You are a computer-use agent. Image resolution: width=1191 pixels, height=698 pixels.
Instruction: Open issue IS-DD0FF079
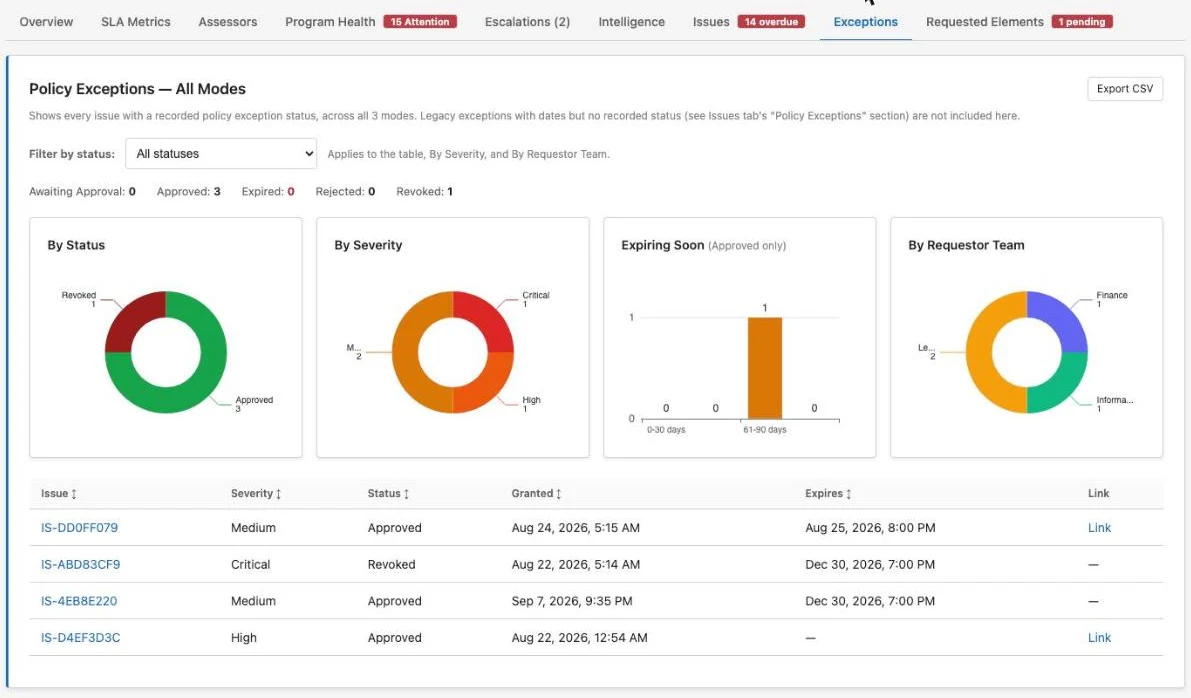coord(79,528)
